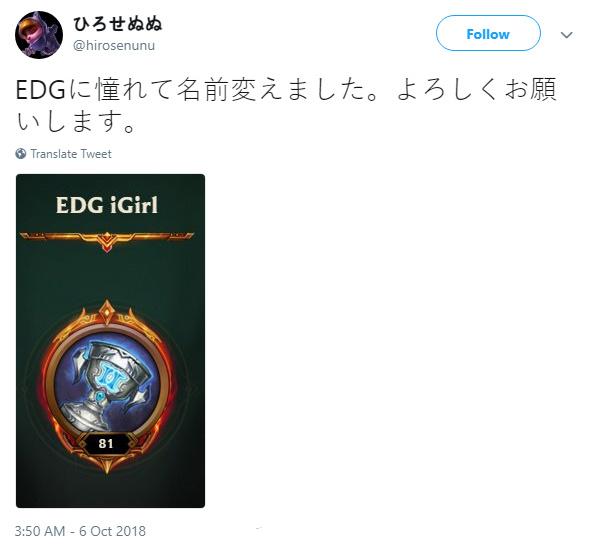This screenshot has height=553, width=589.
Task: Click the gold divider ornament under the name
Action: [x=107, y=239]
